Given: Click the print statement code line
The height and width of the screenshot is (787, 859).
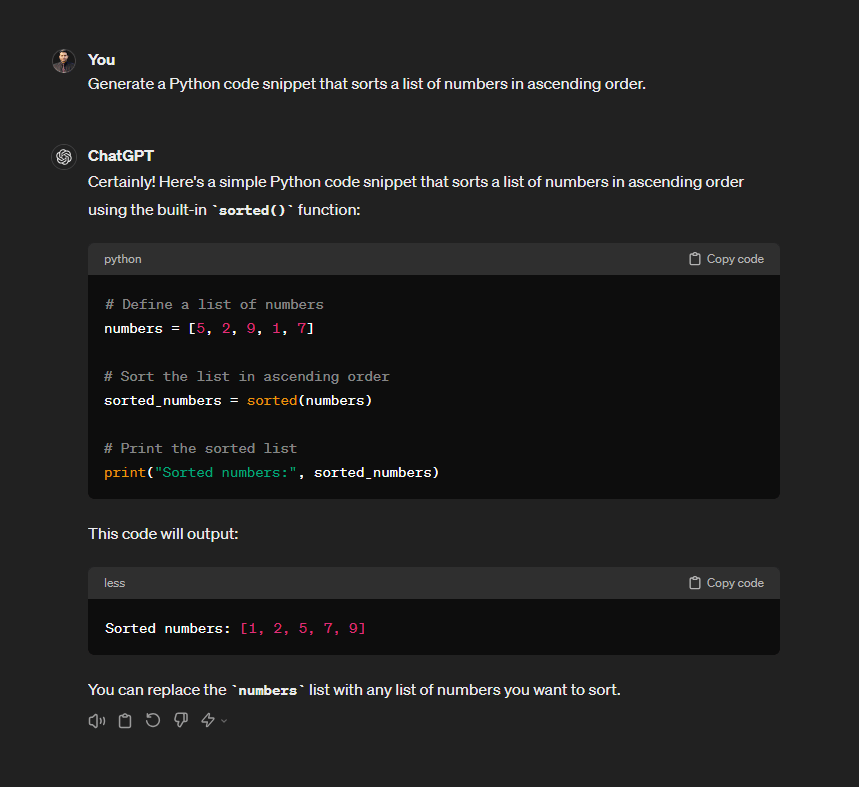Looking at the screenshot, I should 272,473.
